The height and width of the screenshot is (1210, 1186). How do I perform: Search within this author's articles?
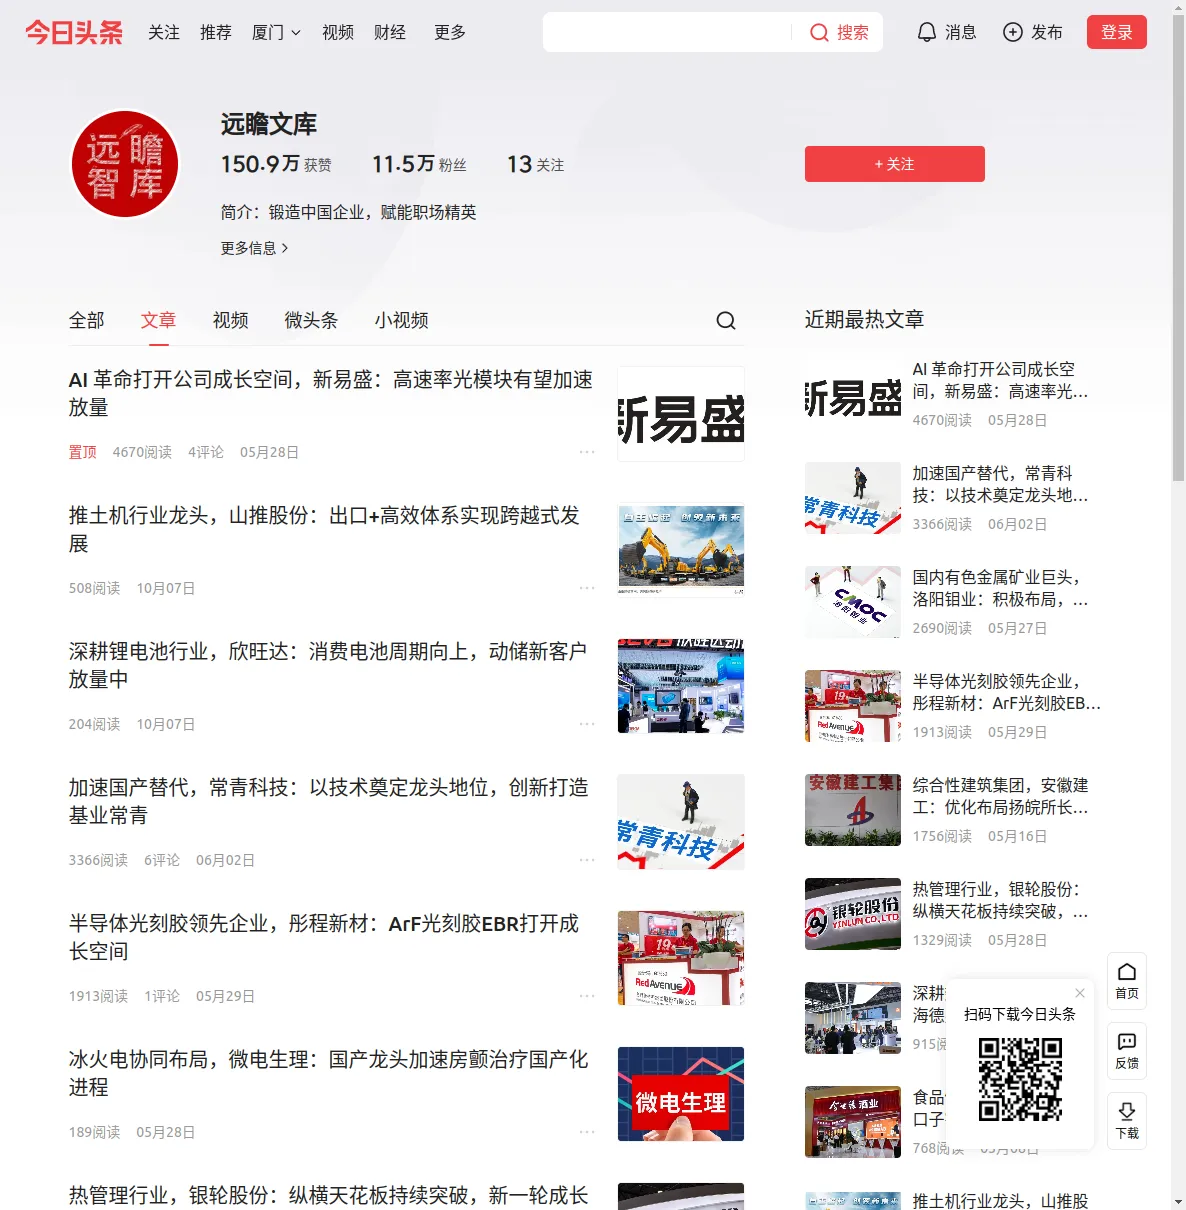tap(726, 320)
